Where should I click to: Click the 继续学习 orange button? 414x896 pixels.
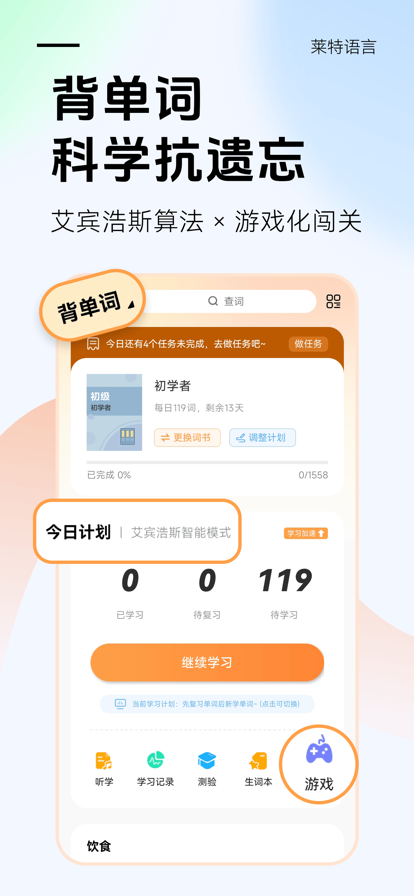[x=207, y=663]
